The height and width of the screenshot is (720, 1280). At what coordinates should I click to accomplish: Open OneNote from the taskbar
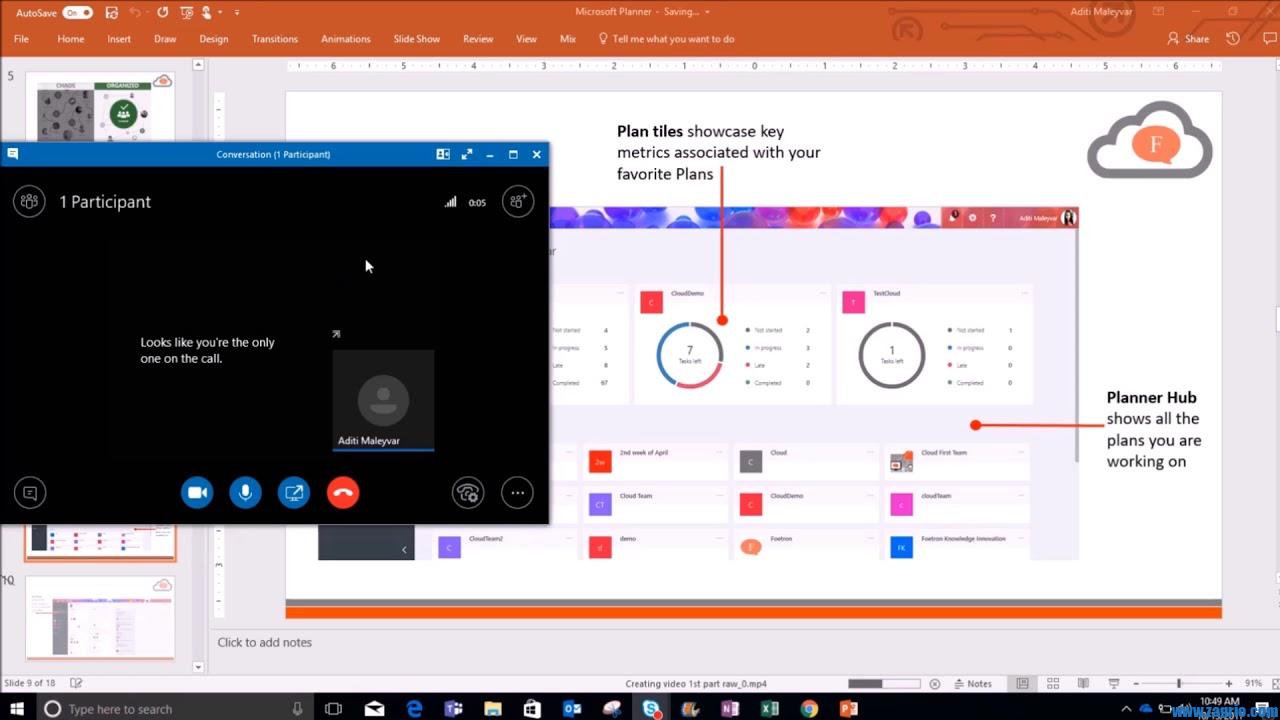[730, 709]
